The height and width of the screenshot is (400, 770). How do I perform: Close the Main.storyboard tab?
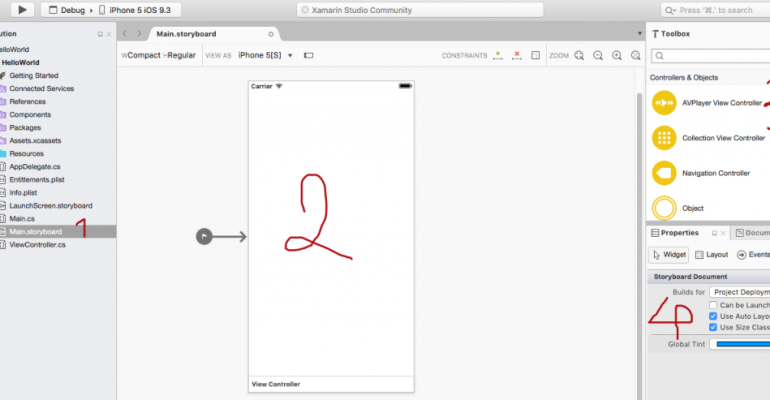pos(271,34)
